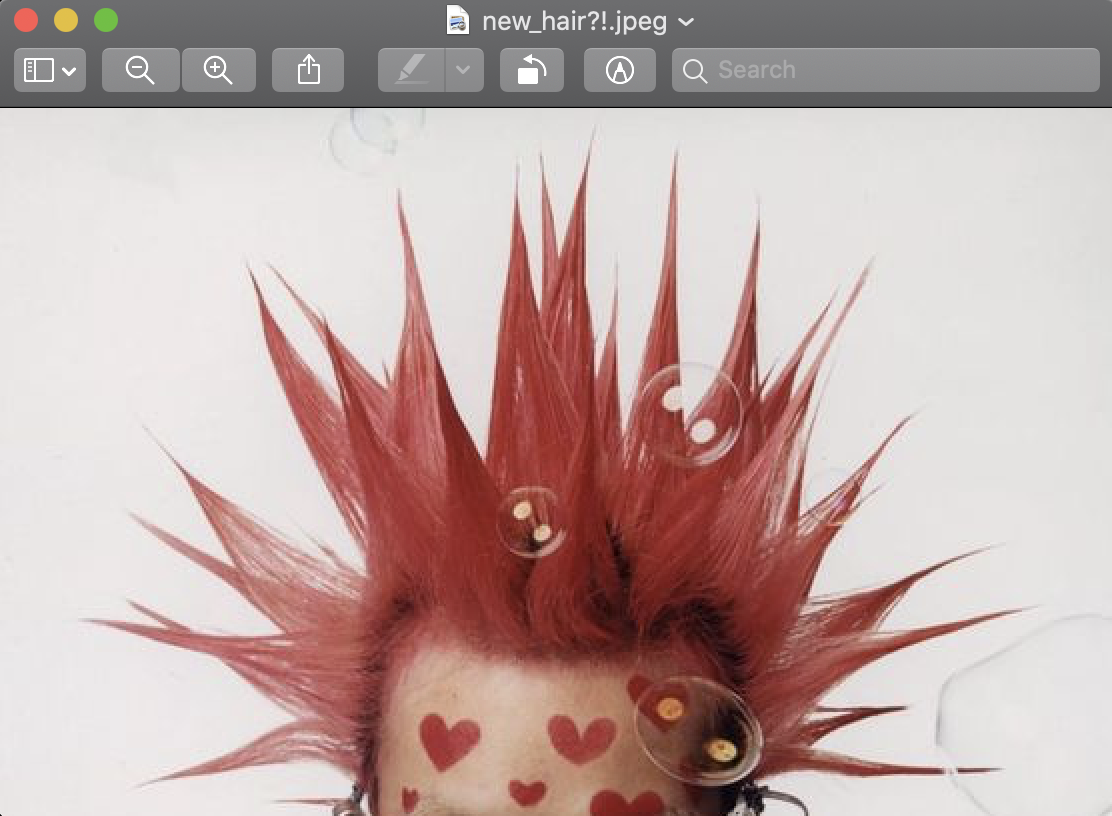Expand the highlight color dropdown arrow
The width and height of the screenshot is (1112, 816).
pyautogui.click(x=464, y=70)
